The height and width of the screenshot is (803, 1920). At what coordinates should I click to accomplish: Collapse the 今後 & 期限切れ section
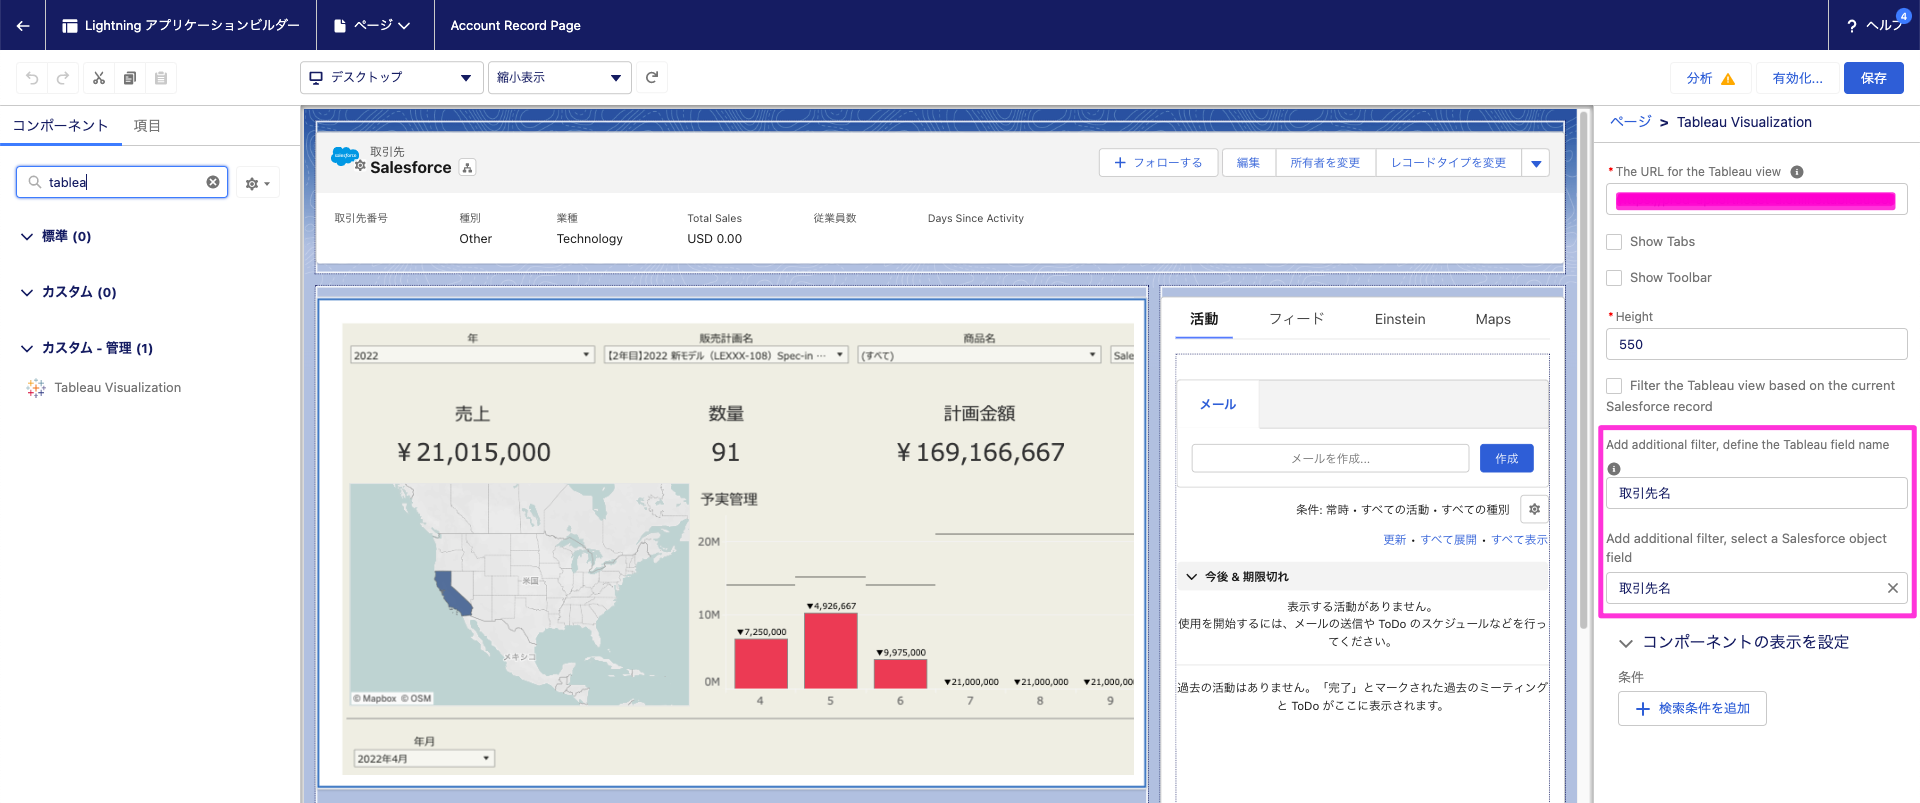[x=1192, y=577]
